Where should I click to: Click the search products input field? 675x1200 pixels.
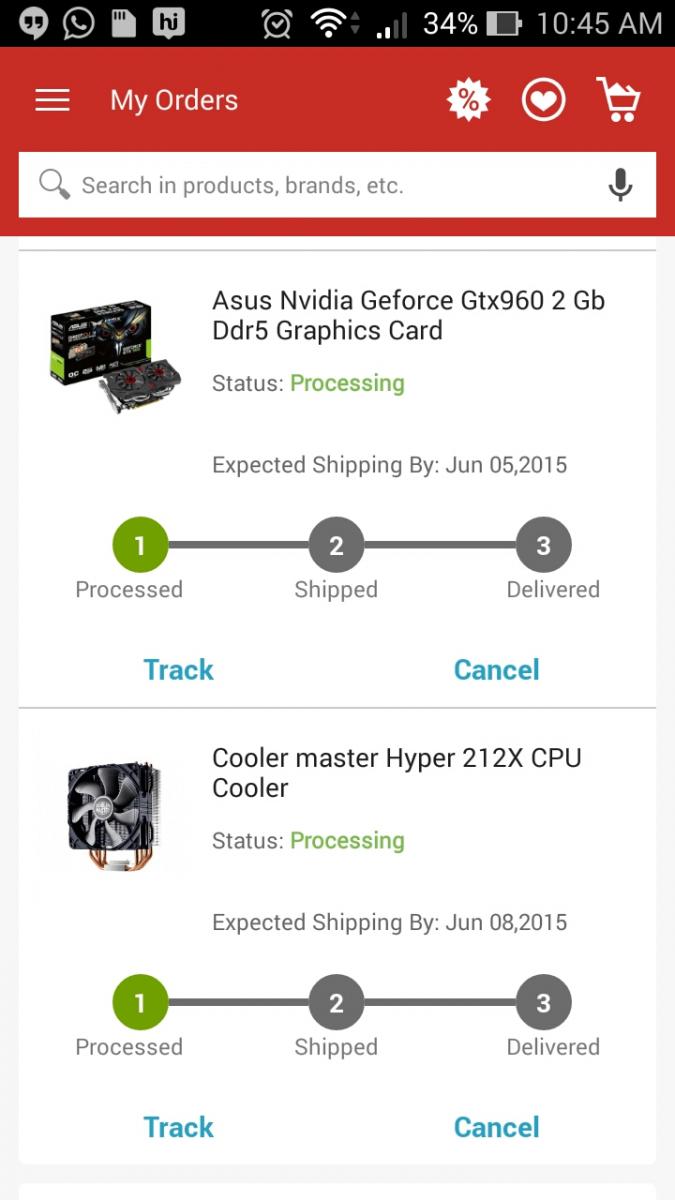[x=330, y=185]
